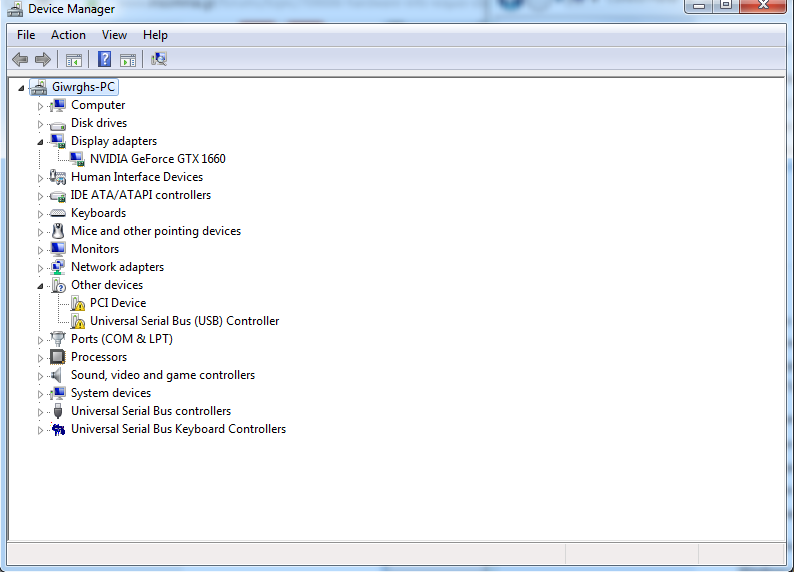Viewport: 794px width, 572px height.
Task: Click the mouse icon for pointing devices
Action: click(x=58, y=231)
